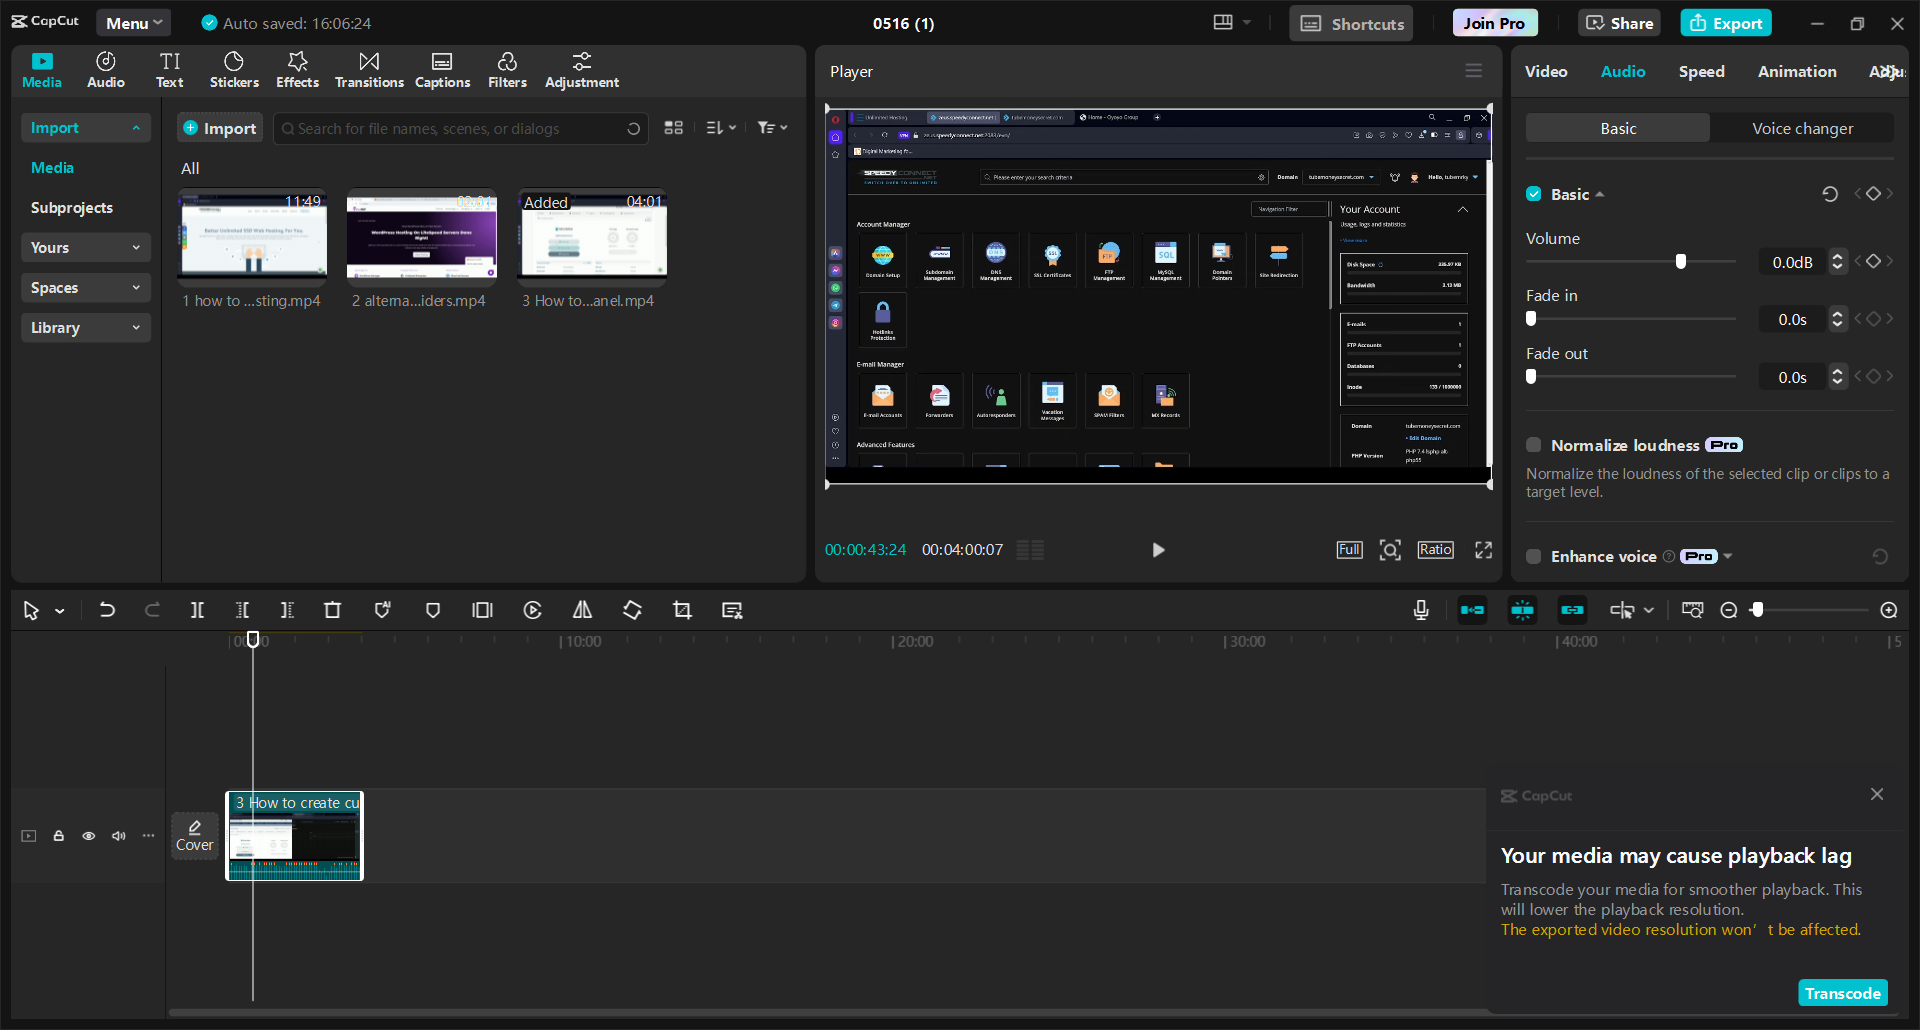Reset the Basic audio settings
The width and height of the screenshot is (1920, 1030).
(x=1830, y=194)
